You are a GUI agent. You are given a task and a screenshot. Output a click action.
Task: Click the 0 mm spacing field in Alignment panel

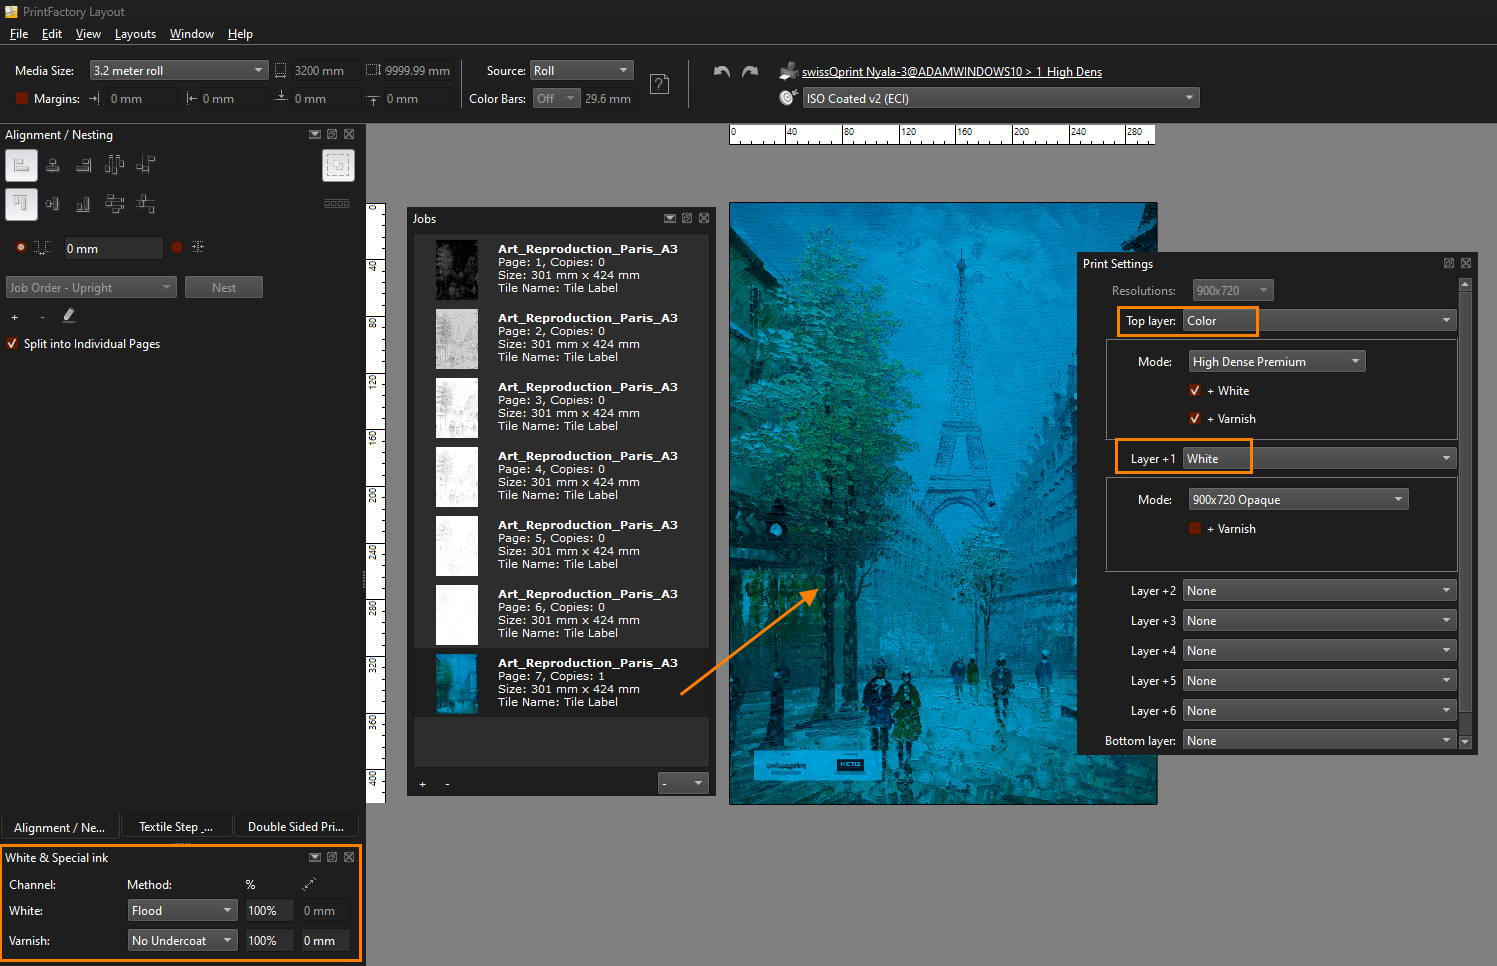click(x=113, y=248)
